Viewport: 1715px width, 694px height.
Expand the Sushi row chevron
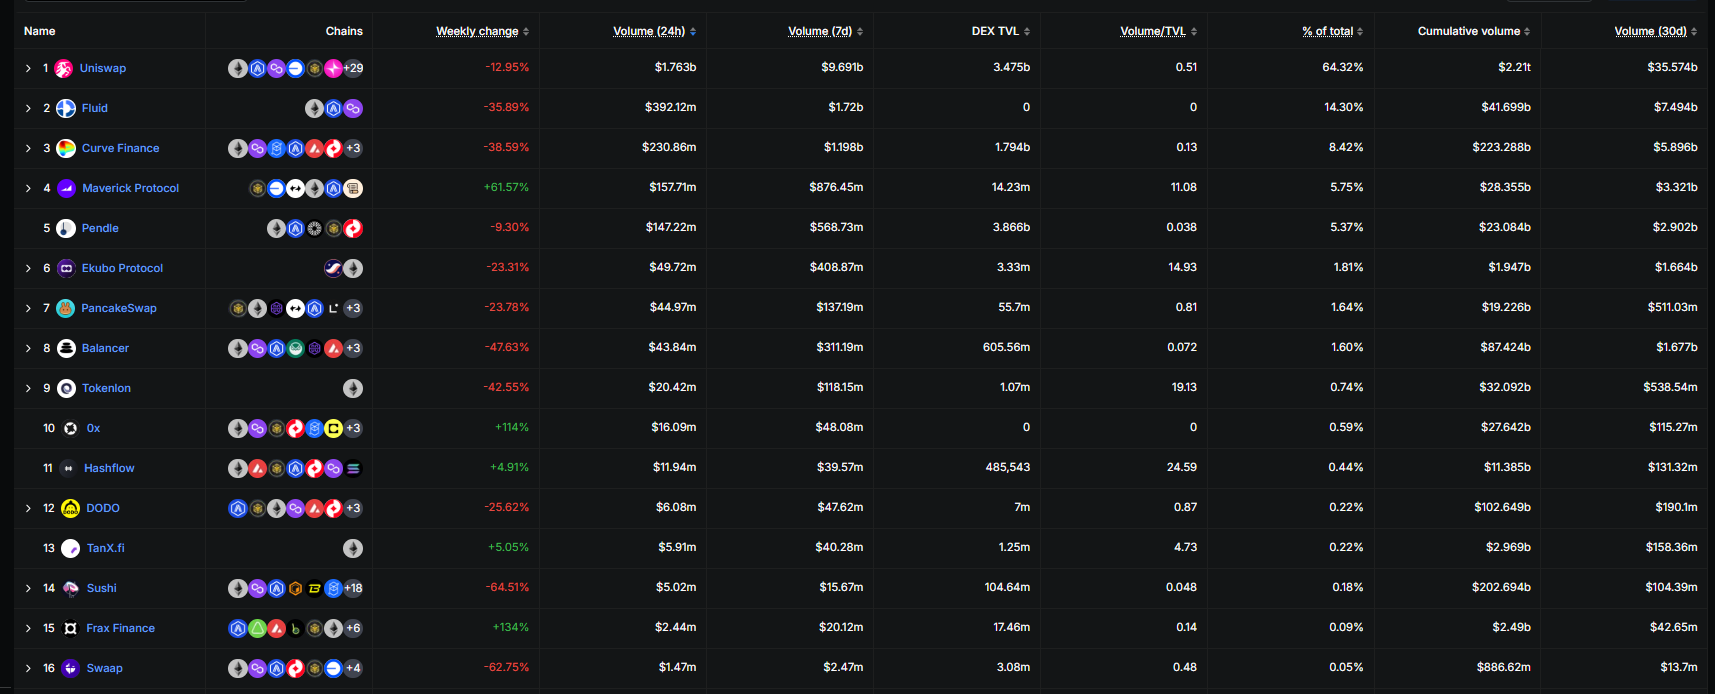pyautogui.click(x=28, y=588)
